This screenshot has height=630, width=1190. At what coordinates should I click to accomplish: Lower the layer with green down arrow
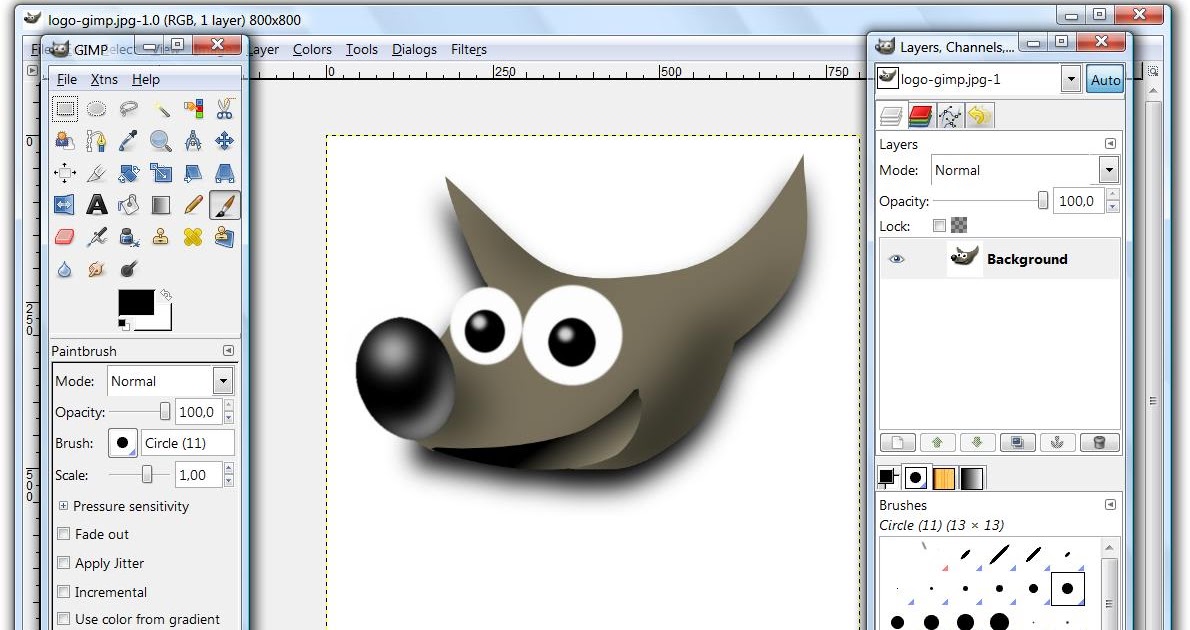coord(977,443)
